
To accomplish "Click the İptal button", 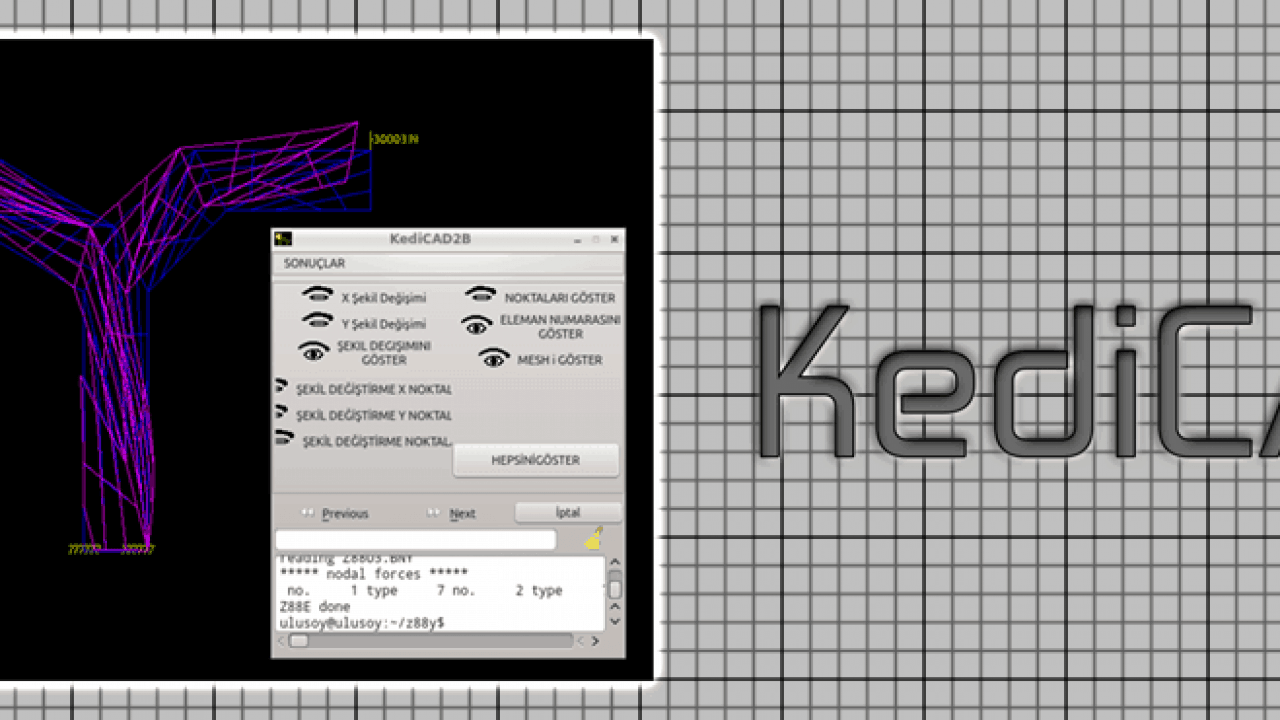I will (568, 512).
